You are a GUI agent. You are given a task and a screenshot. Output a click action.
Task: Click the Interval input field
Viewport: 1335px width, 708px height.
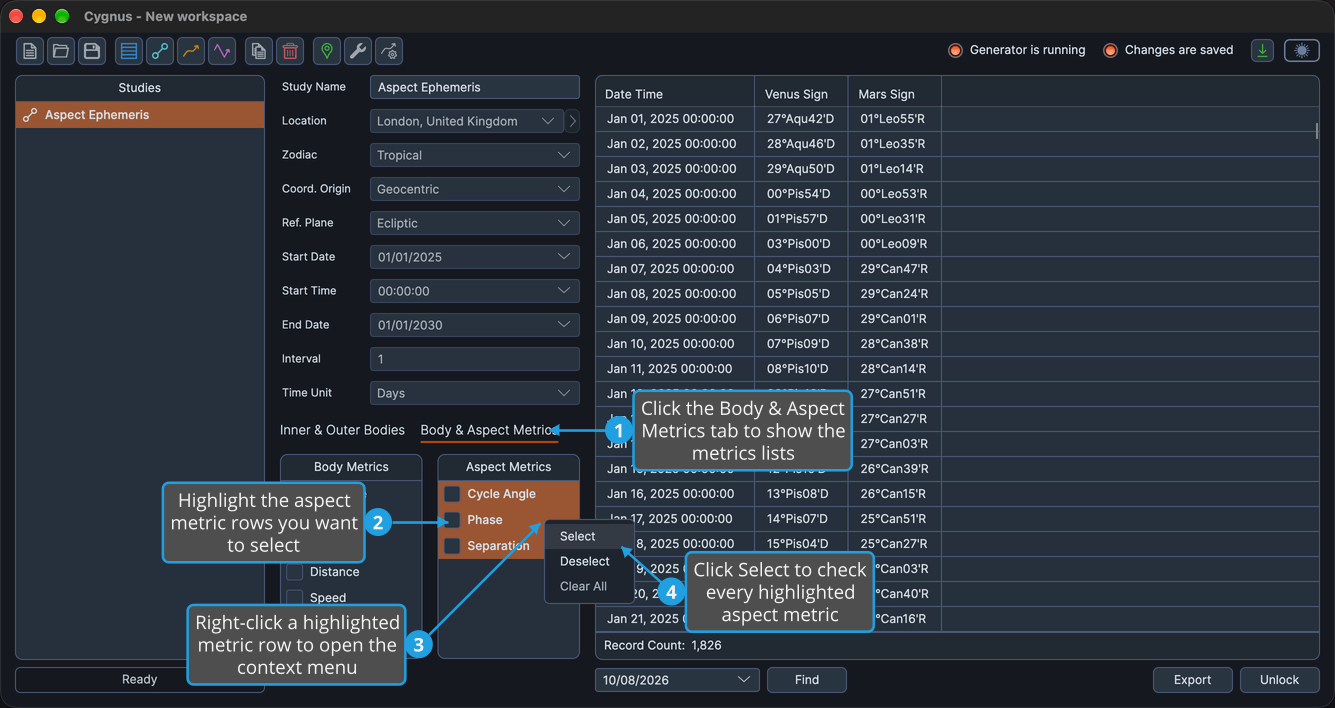[x=474, y=359]
